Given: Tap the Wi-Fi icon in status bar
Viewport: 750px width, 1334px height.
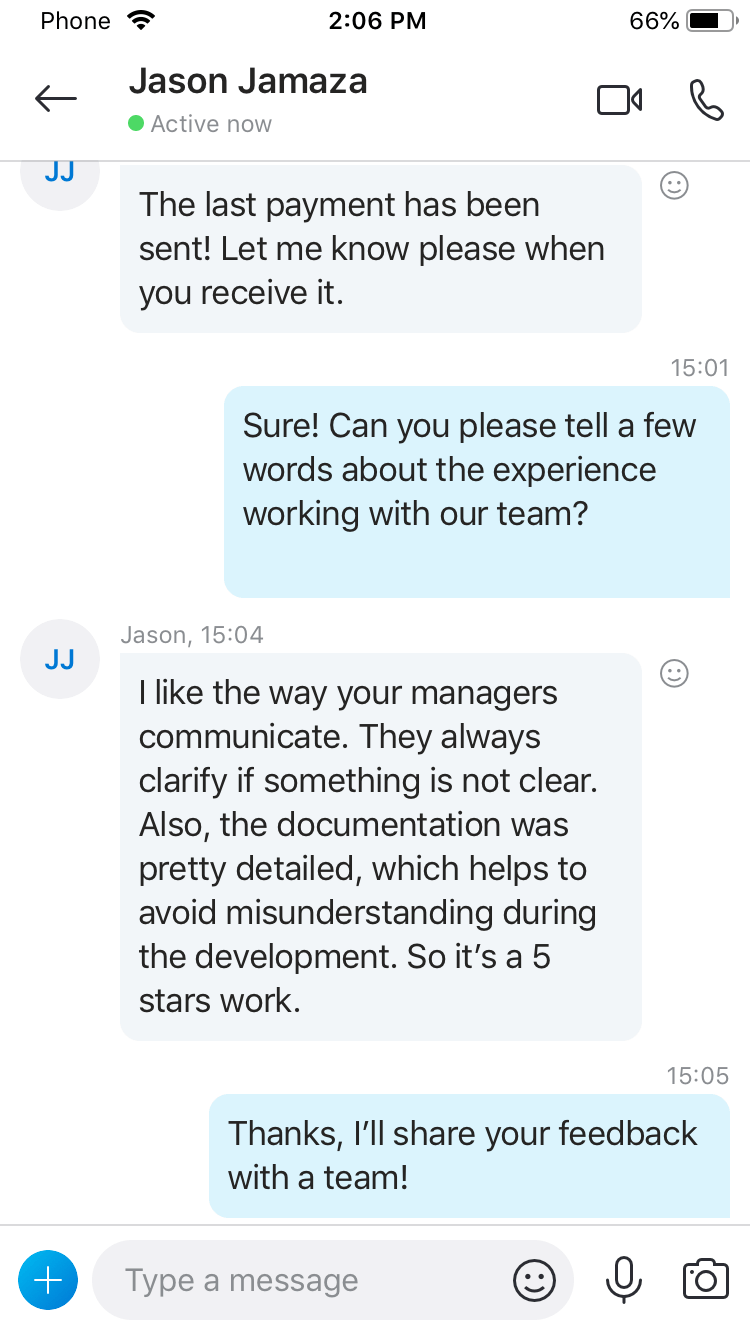Looking at the screenshot, I should coord(143,20).
